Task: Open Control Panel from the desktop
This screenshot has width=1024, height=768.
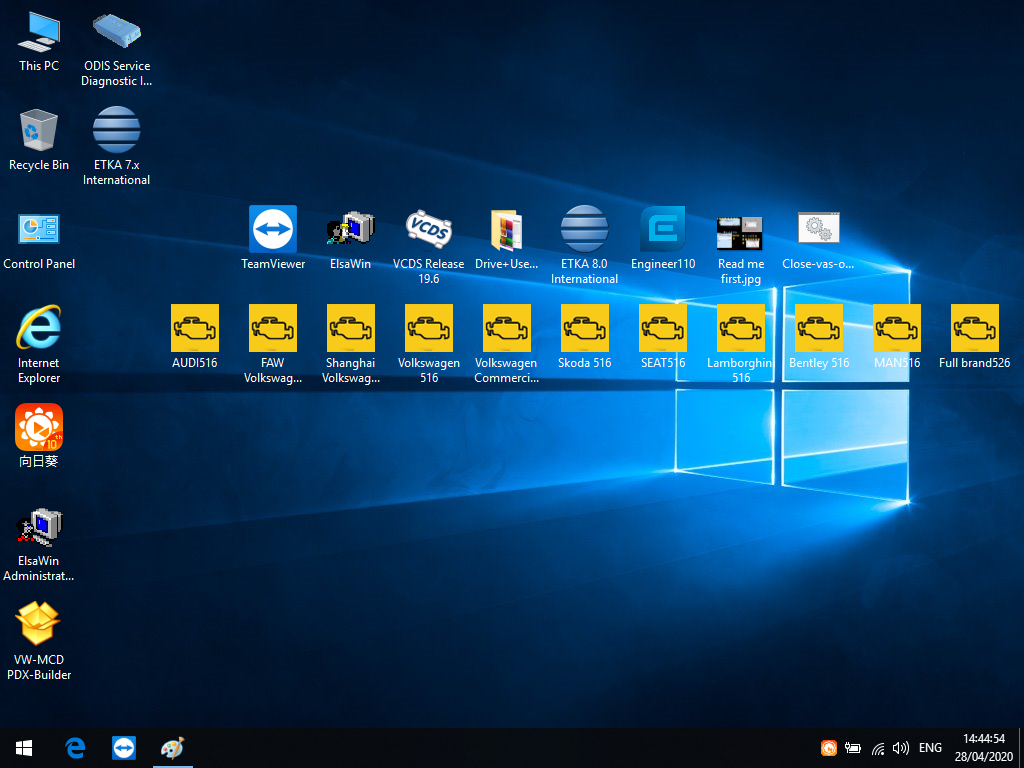Action: [38, 228]
